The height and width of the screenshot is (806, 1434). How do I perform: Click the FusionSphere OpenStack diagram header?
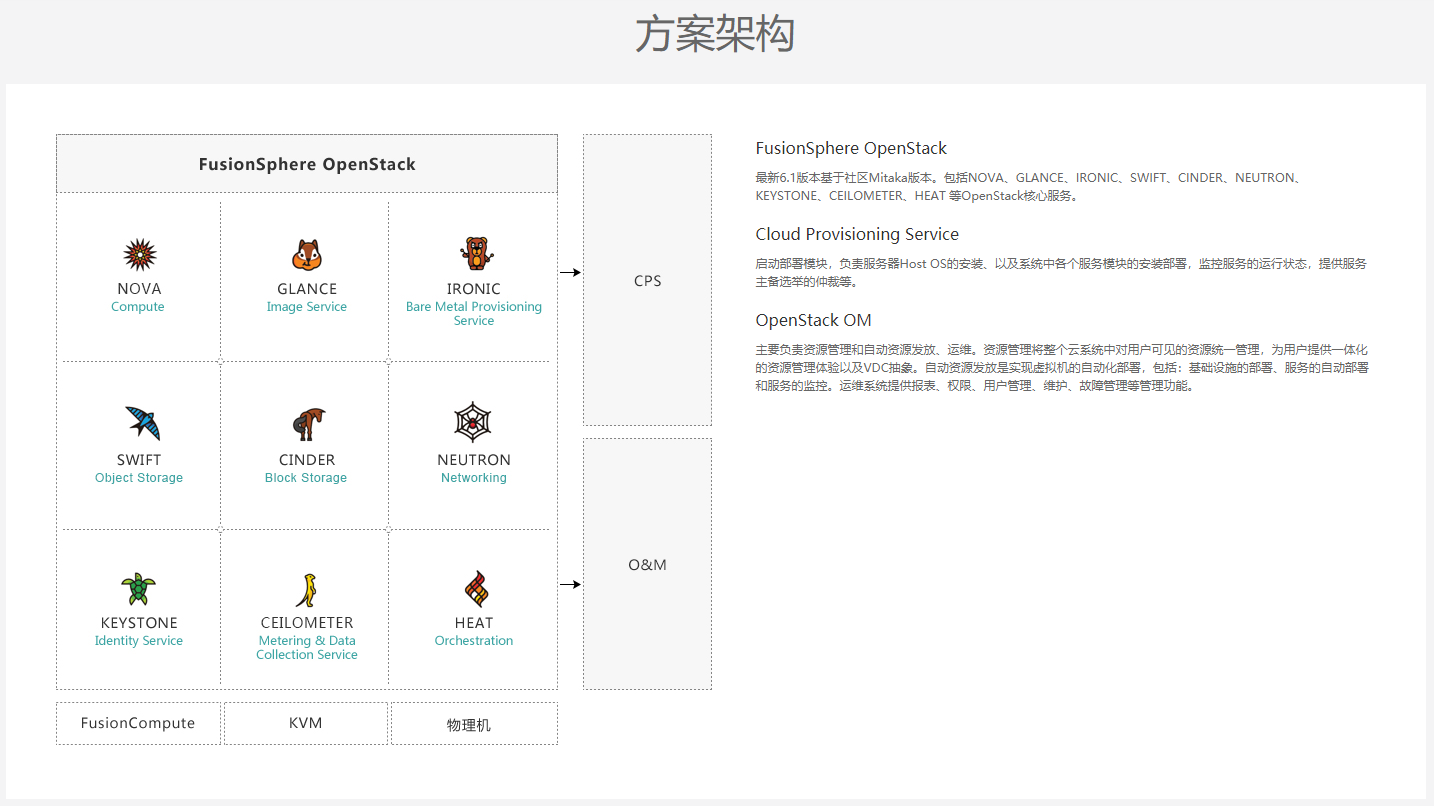click(x=307, y=164)
